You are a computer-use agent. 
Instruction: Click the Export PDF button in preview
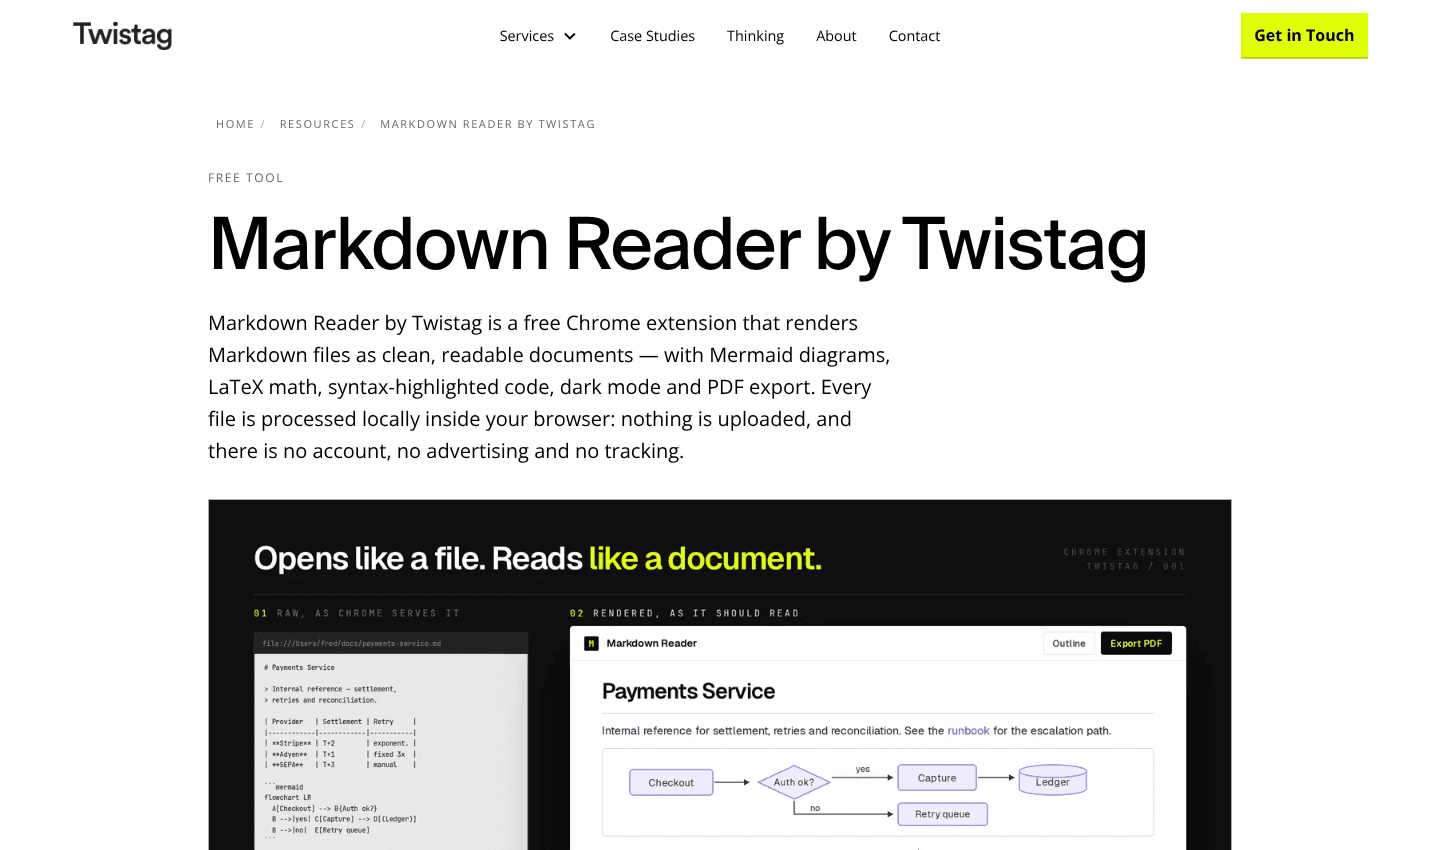1136,643
